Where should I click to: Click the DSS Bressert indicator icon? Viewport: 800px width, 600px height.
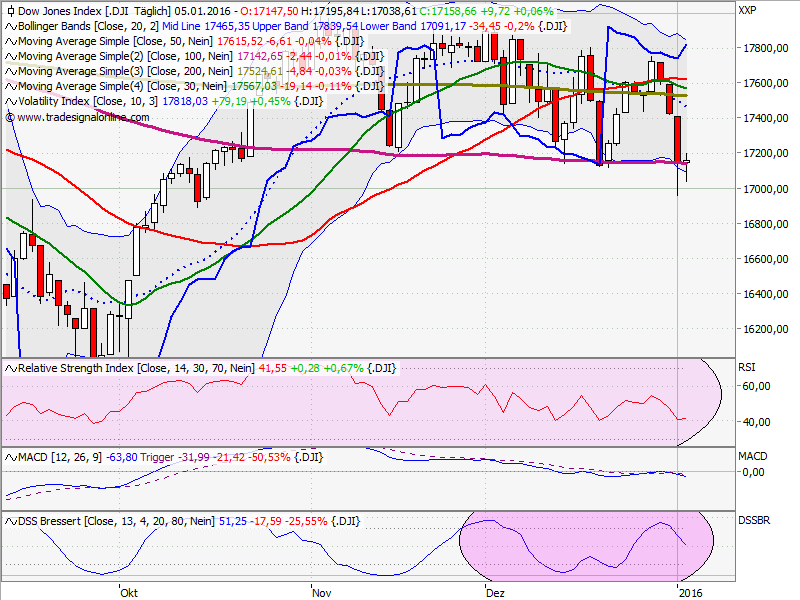click(9, 520)
